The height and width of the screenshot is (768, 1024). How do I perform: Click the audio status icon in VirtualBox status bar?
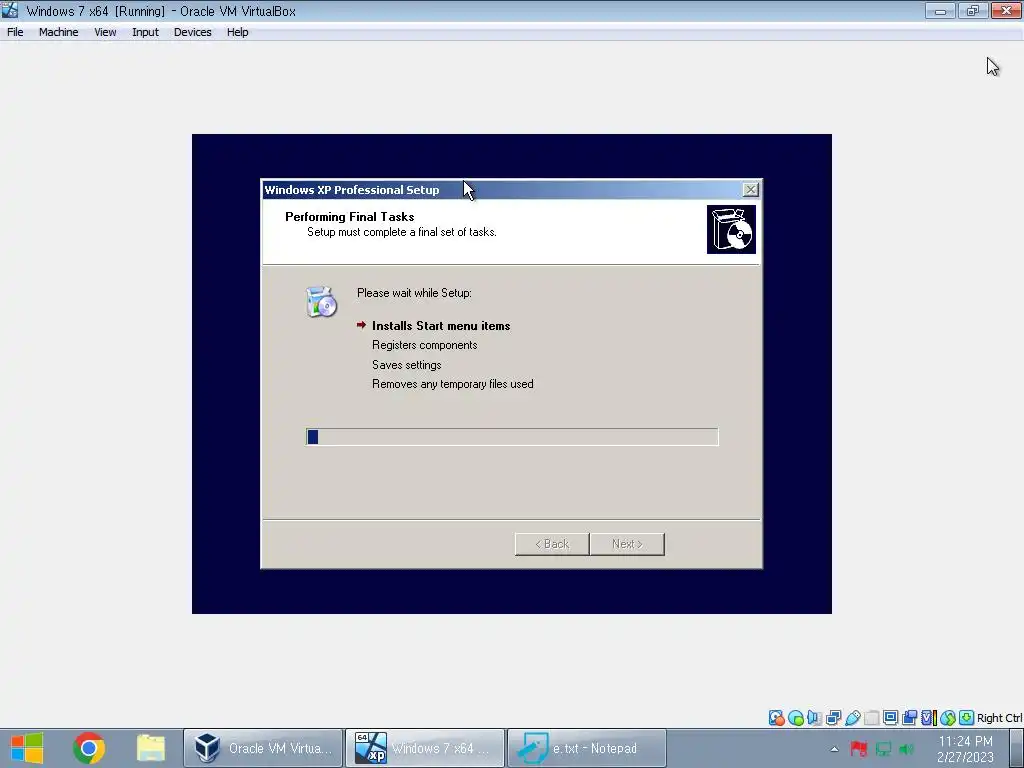coord(814,718)
